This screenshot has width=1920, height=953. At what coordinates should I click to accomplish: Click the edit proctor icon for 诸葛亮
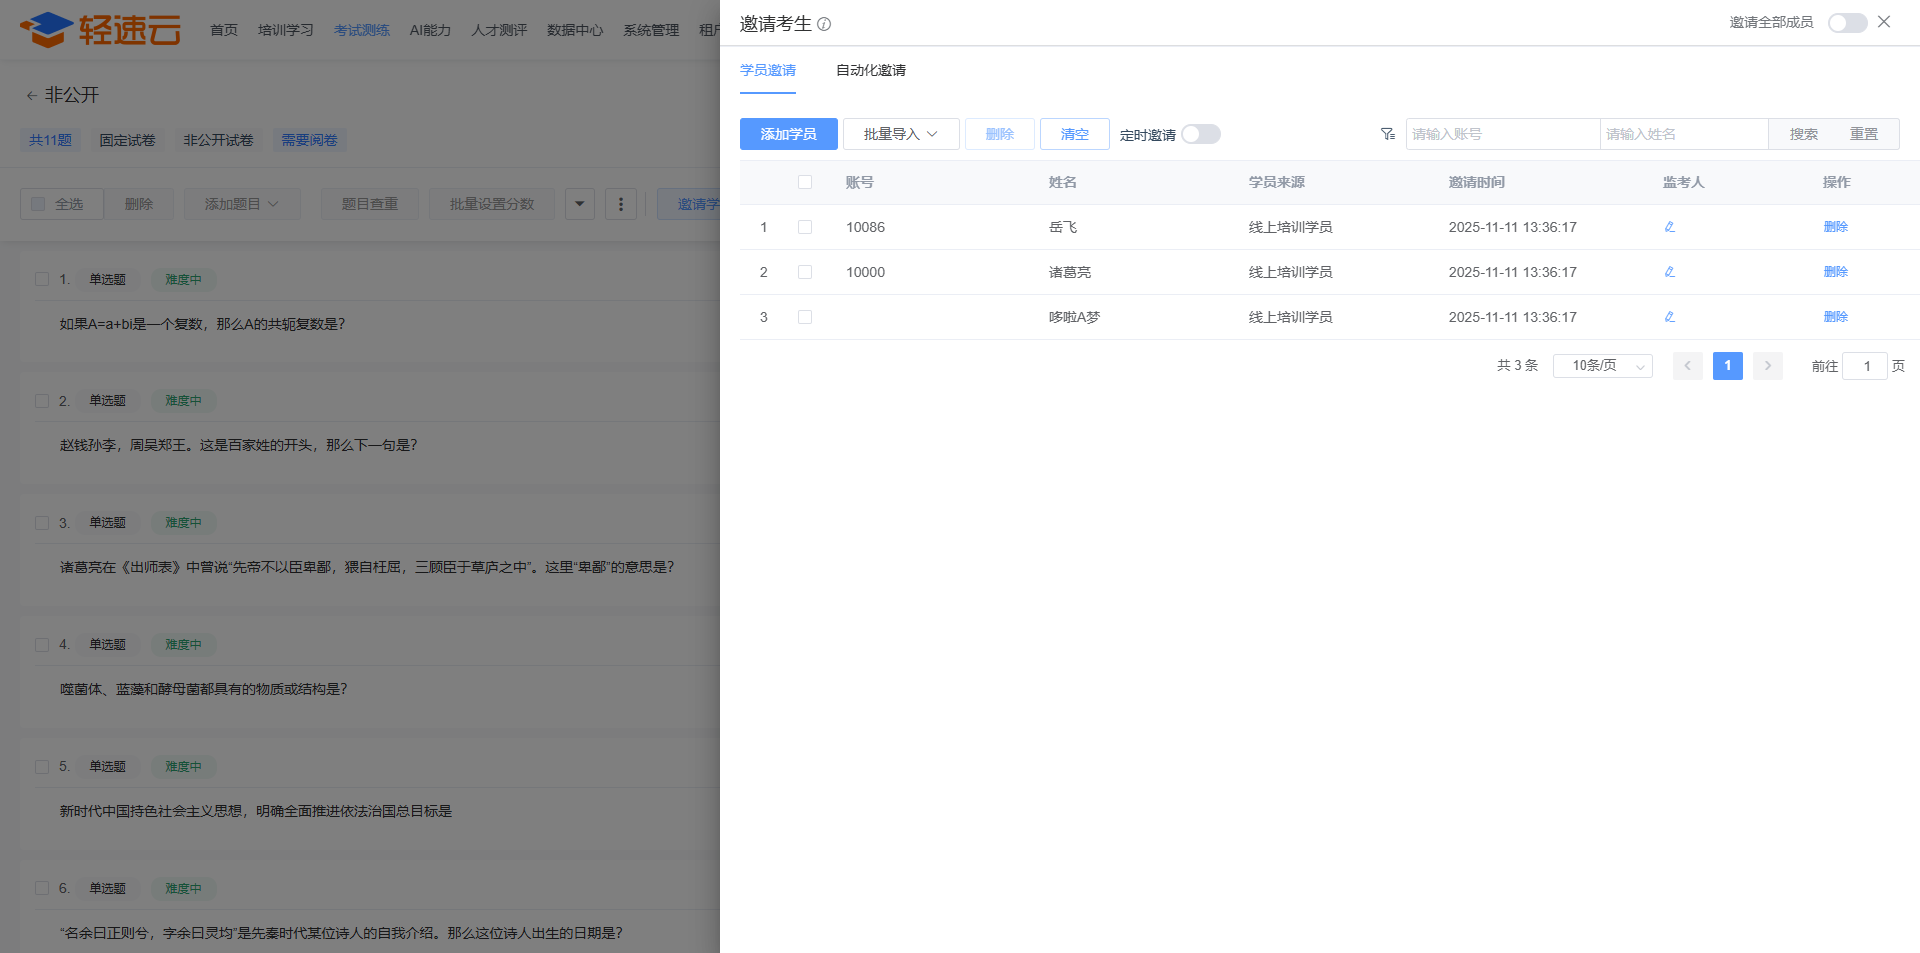(x=1669, y=272)
